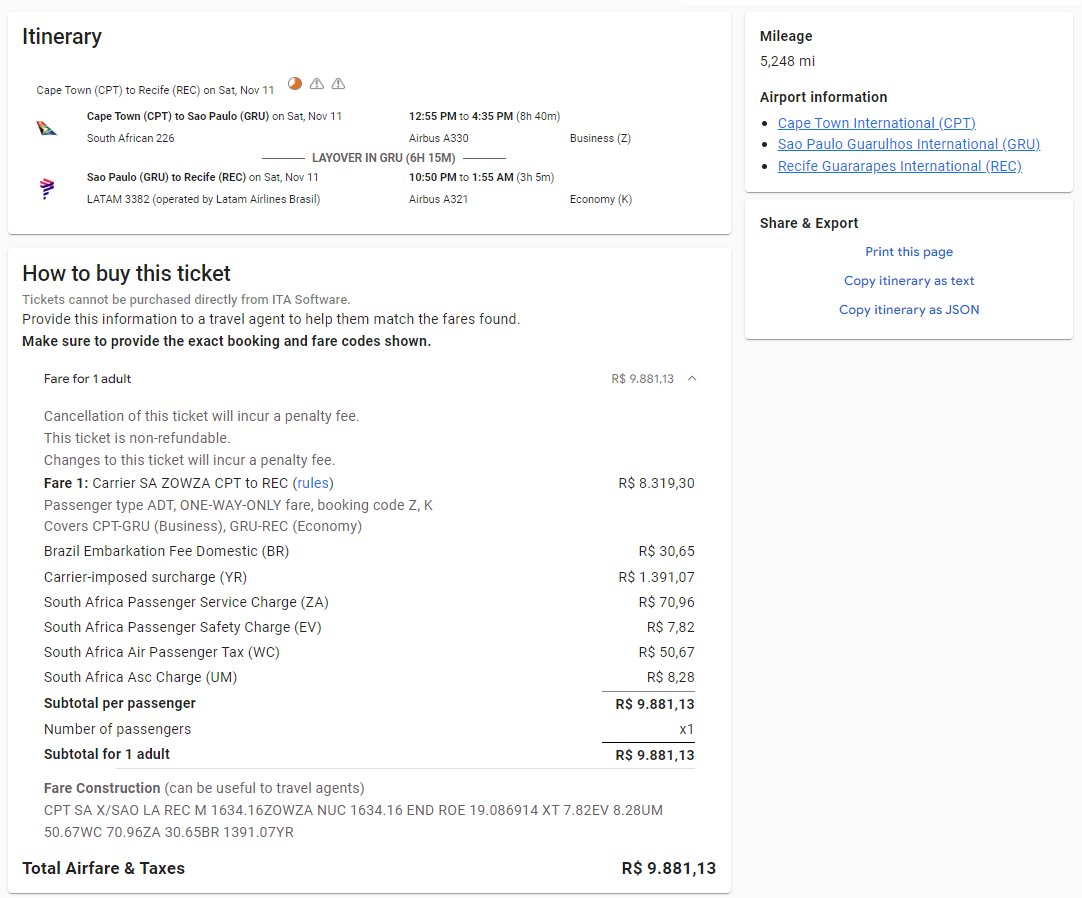This screenshot has height=898, width=1082.
Task: Click the Asc Charge amount "R$ 8,28"
Action: [x=671, y=678]
